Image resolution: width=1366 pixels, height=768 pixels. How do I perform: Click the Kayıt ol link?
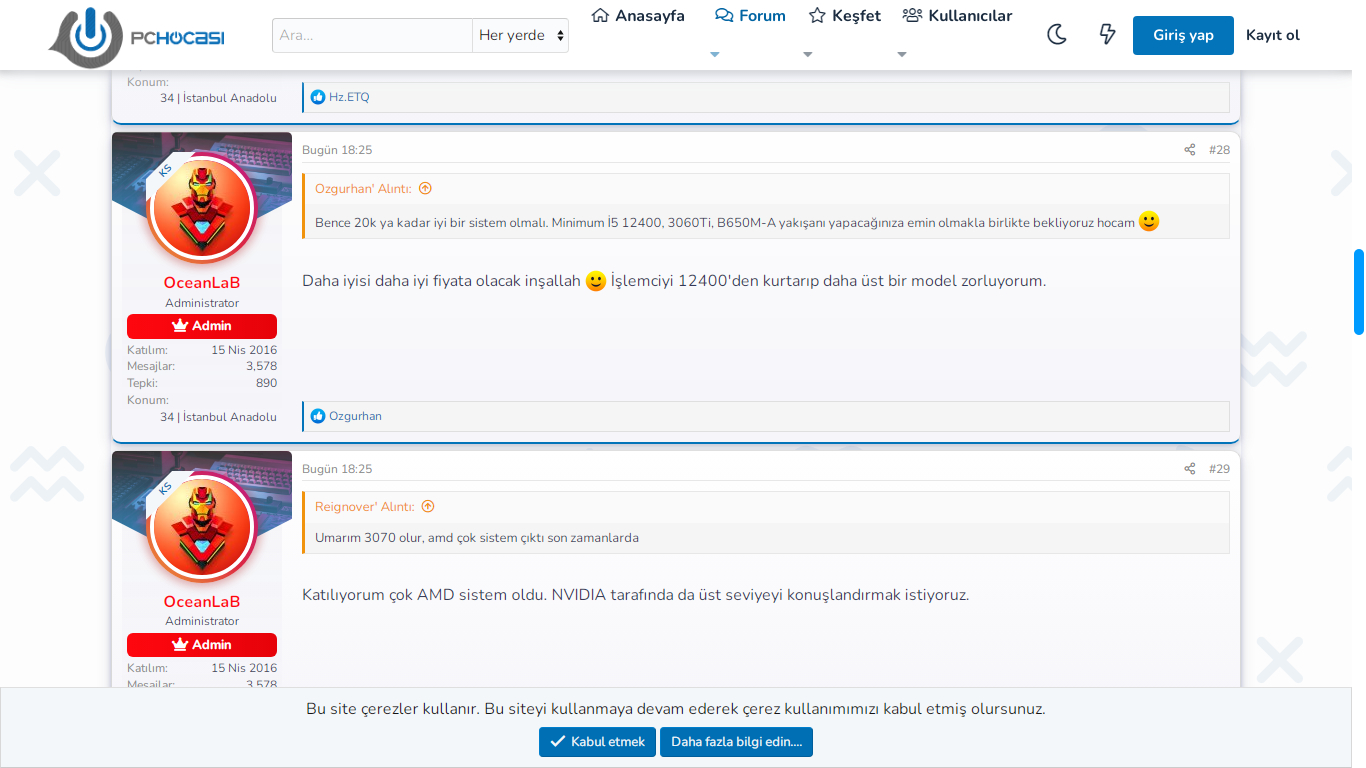point(1273,35)
